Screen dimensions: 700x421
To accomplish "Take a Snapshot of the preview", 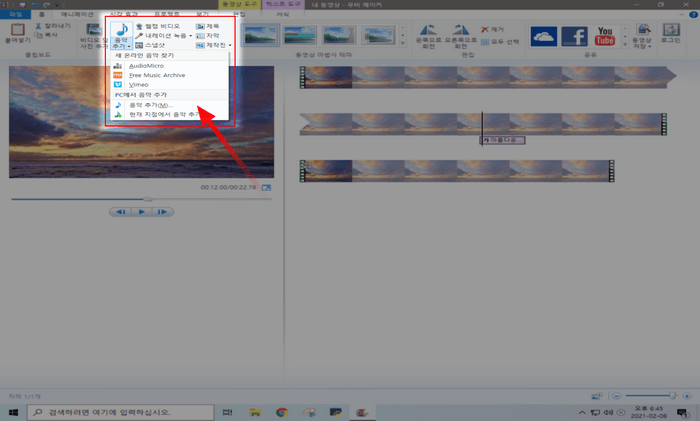I will click(150, 45).
